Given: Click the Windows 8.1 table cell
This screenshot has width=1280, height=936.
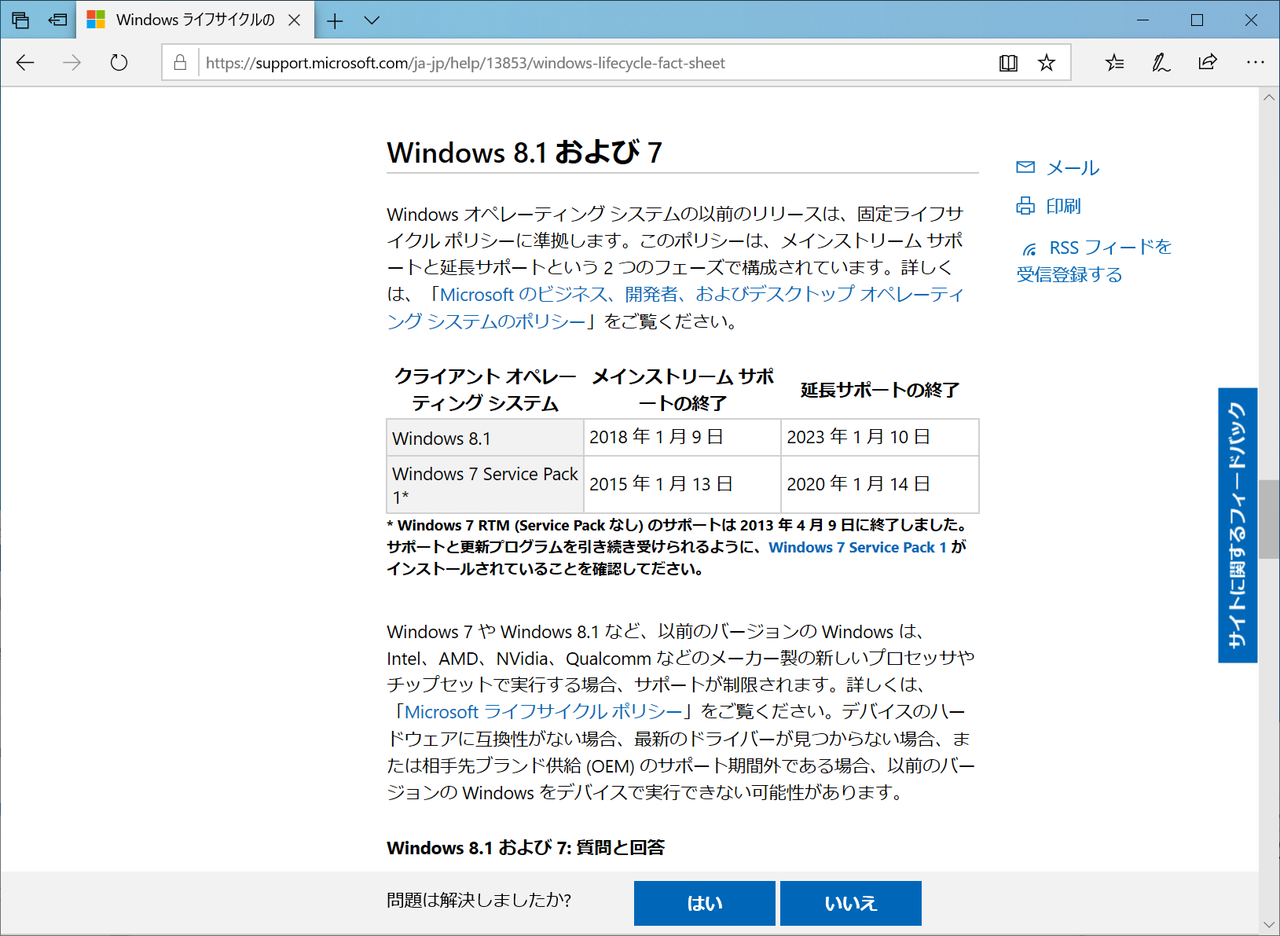Looking at the screenshot, I should (485, 438).
